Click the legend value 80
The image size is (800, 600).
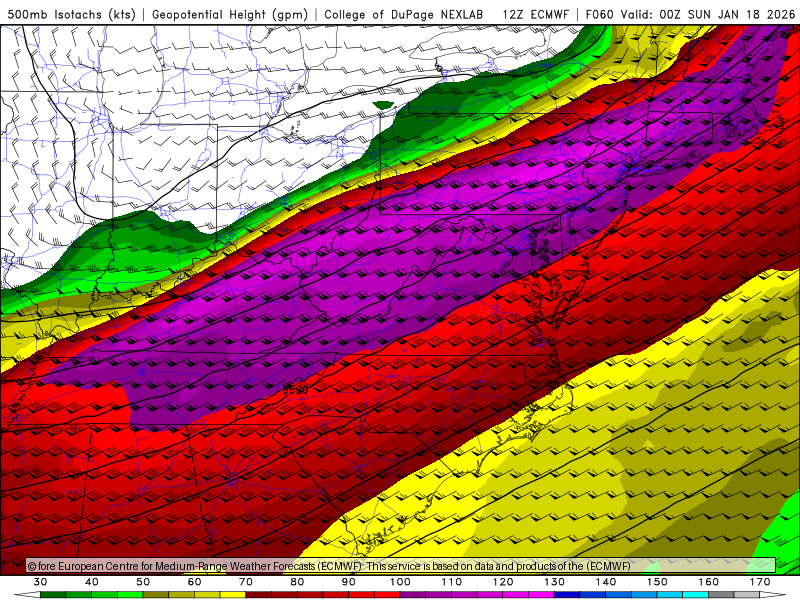[297, 582]
